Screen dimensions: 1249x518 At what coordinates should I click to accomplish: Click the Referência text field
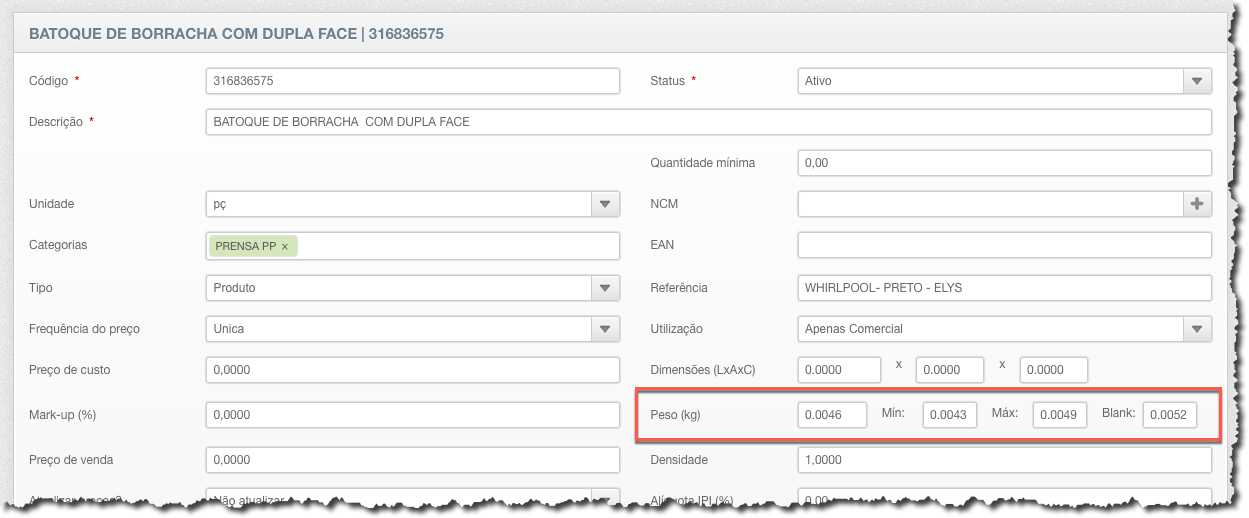1004,288
